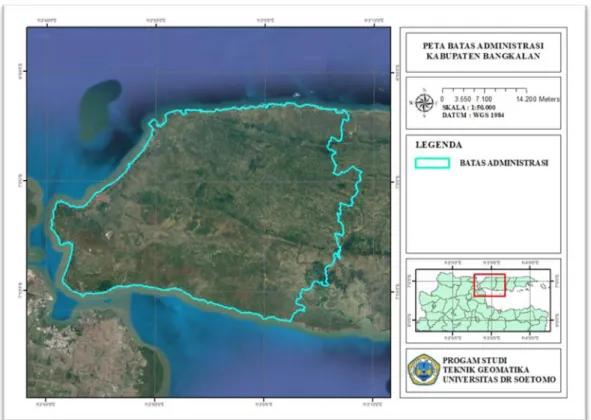Click the "PROGAM STUDI" text
The height and width of the screenshot is (420, 591).
click(x=475, y=360)
